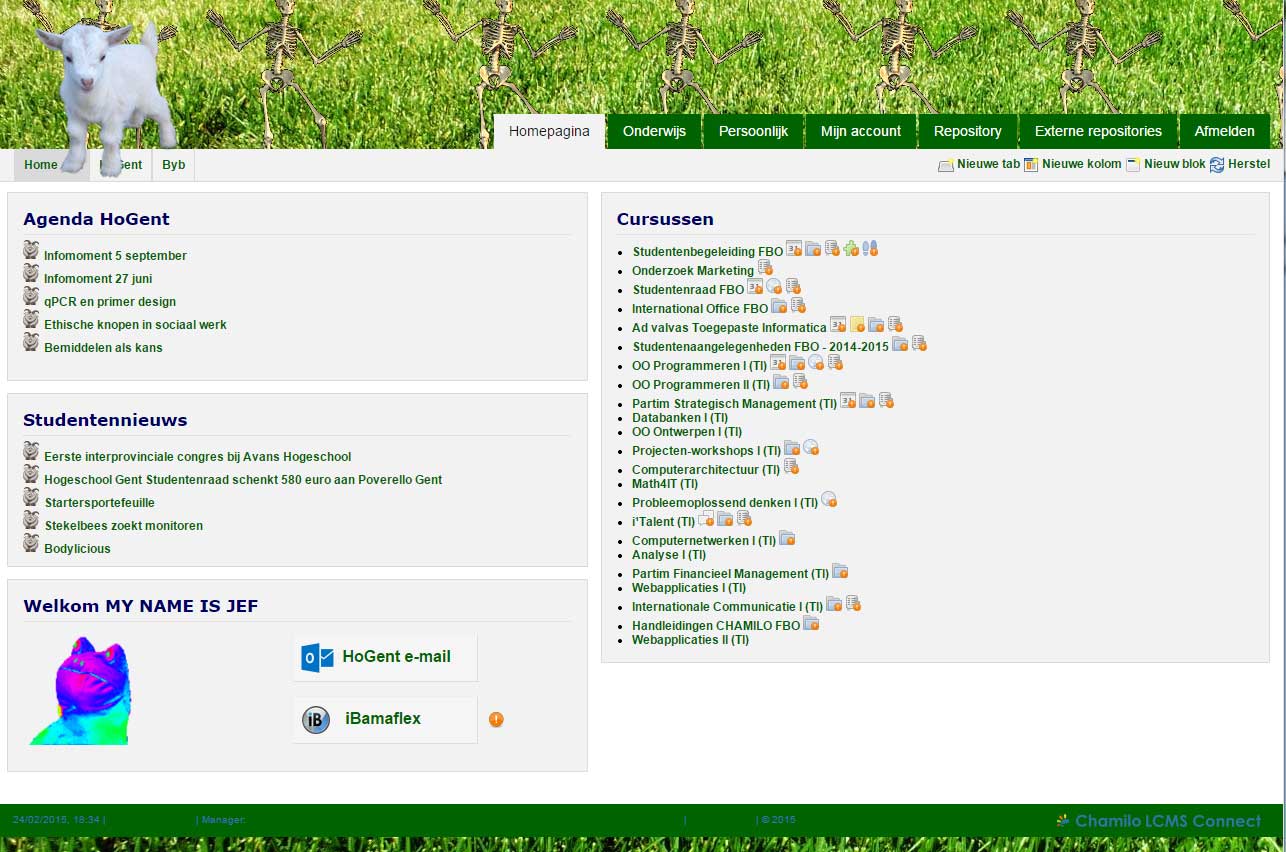This screenshot has width=1286, height=852.
Task: Open the folder icon beside Computernetwerken I (TI)
Action: [x=787, y=537]
